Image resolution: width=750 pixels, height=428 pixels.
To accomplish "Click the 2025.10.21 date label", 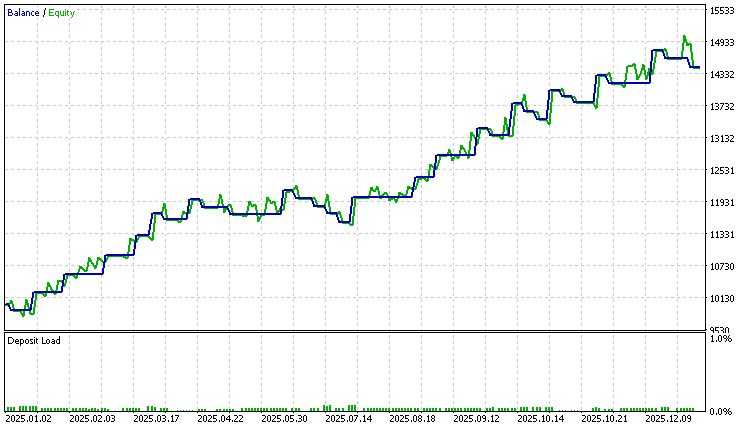I will pyautogui.click(x=605, y=419).
